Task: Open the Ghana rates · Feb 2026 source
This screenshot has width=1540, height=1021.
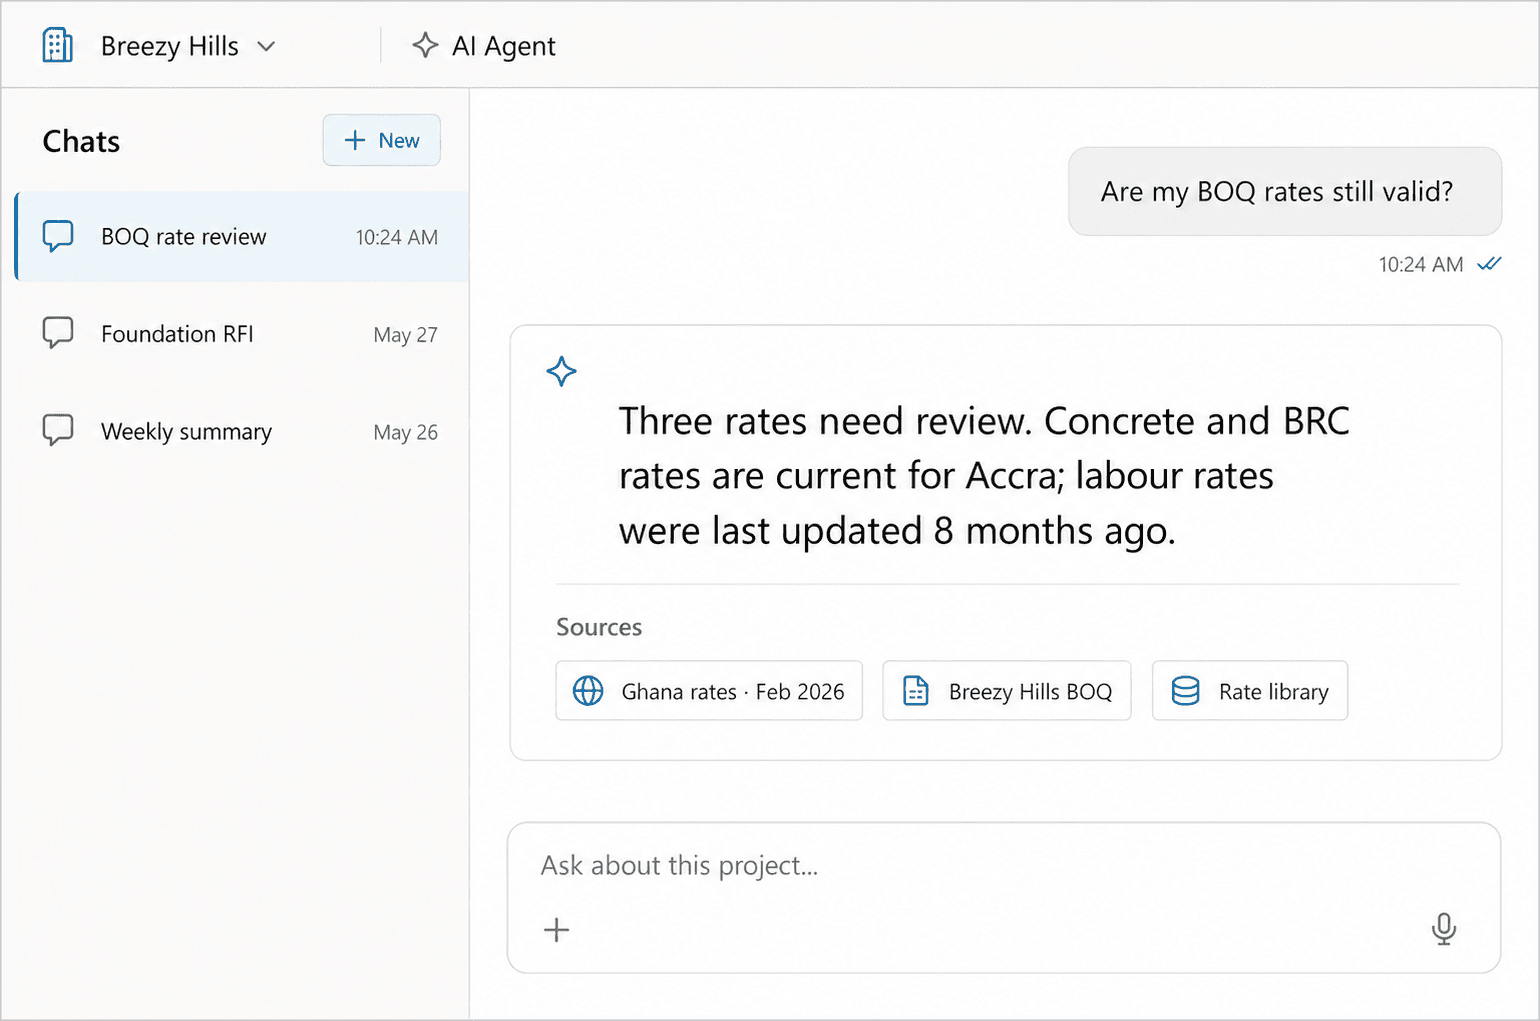Action: point(709,691)
